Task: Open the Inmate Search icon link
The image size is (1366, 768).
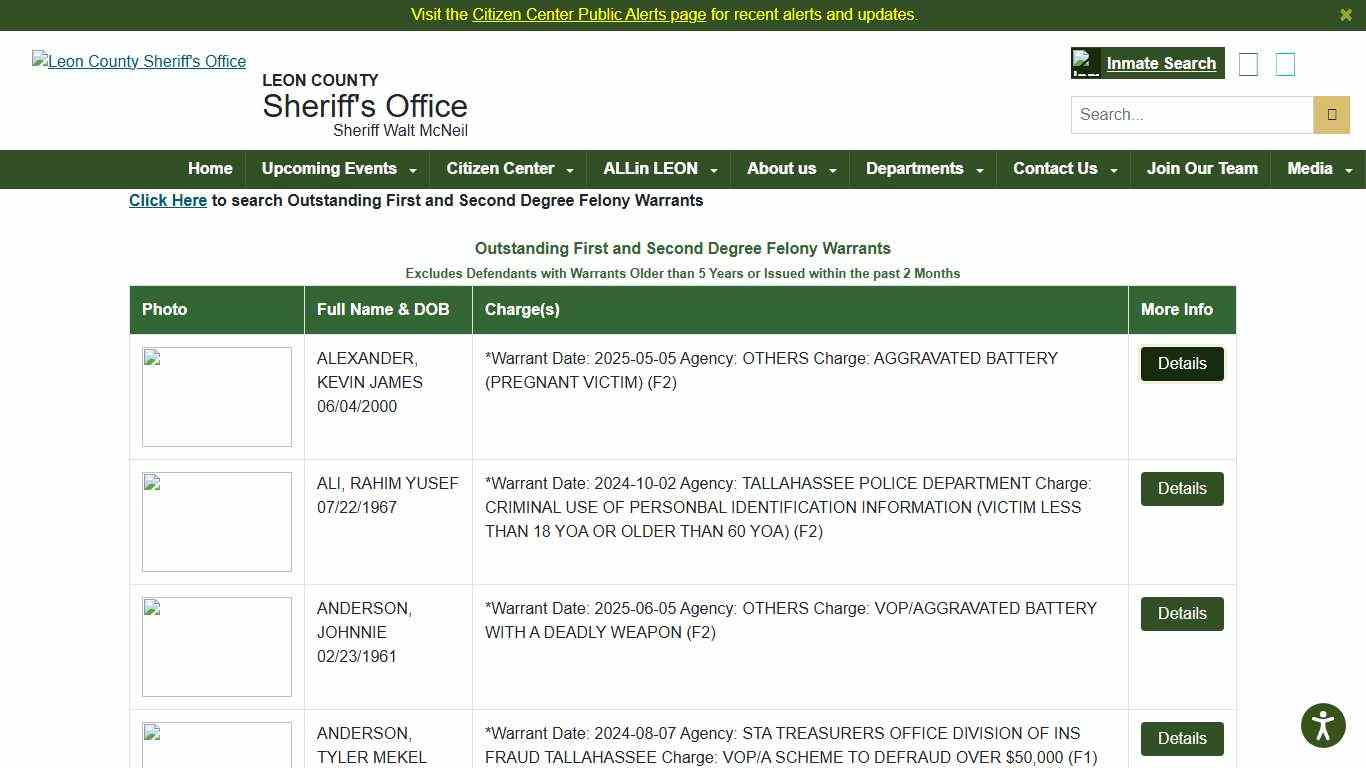Action: click(x=1146, y=62)
